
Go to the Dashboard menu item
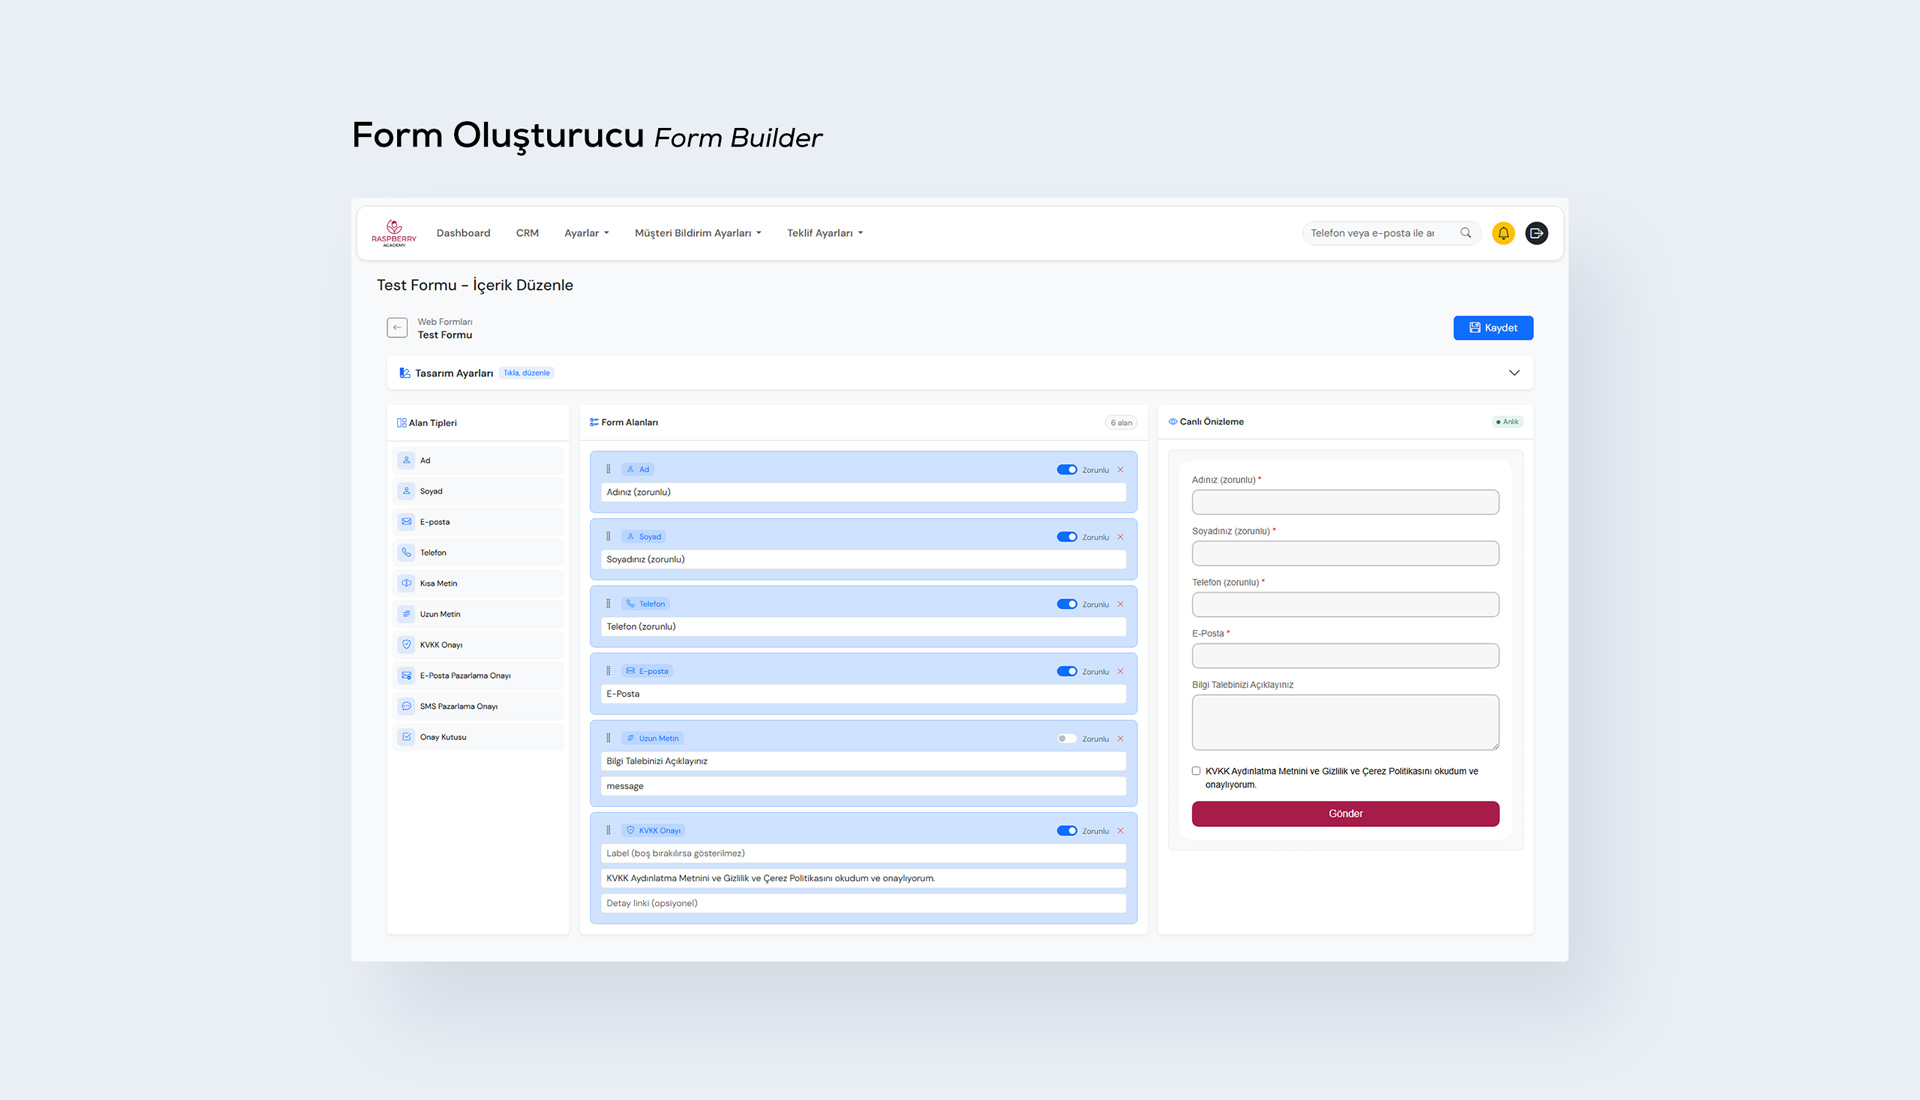click(x=463, y=233)
